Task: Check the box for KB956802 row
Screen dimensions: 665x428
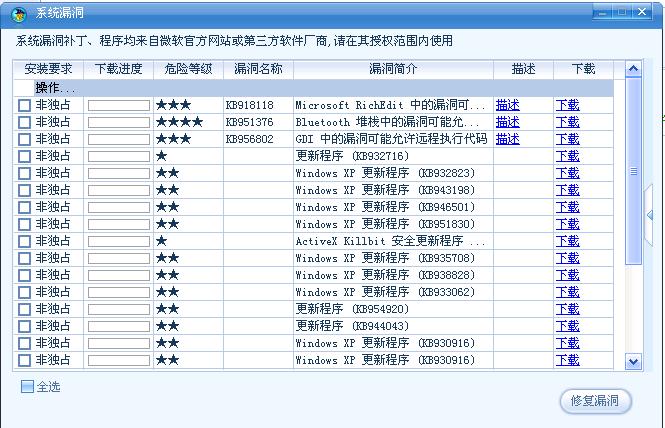Action: coord(25,139)
